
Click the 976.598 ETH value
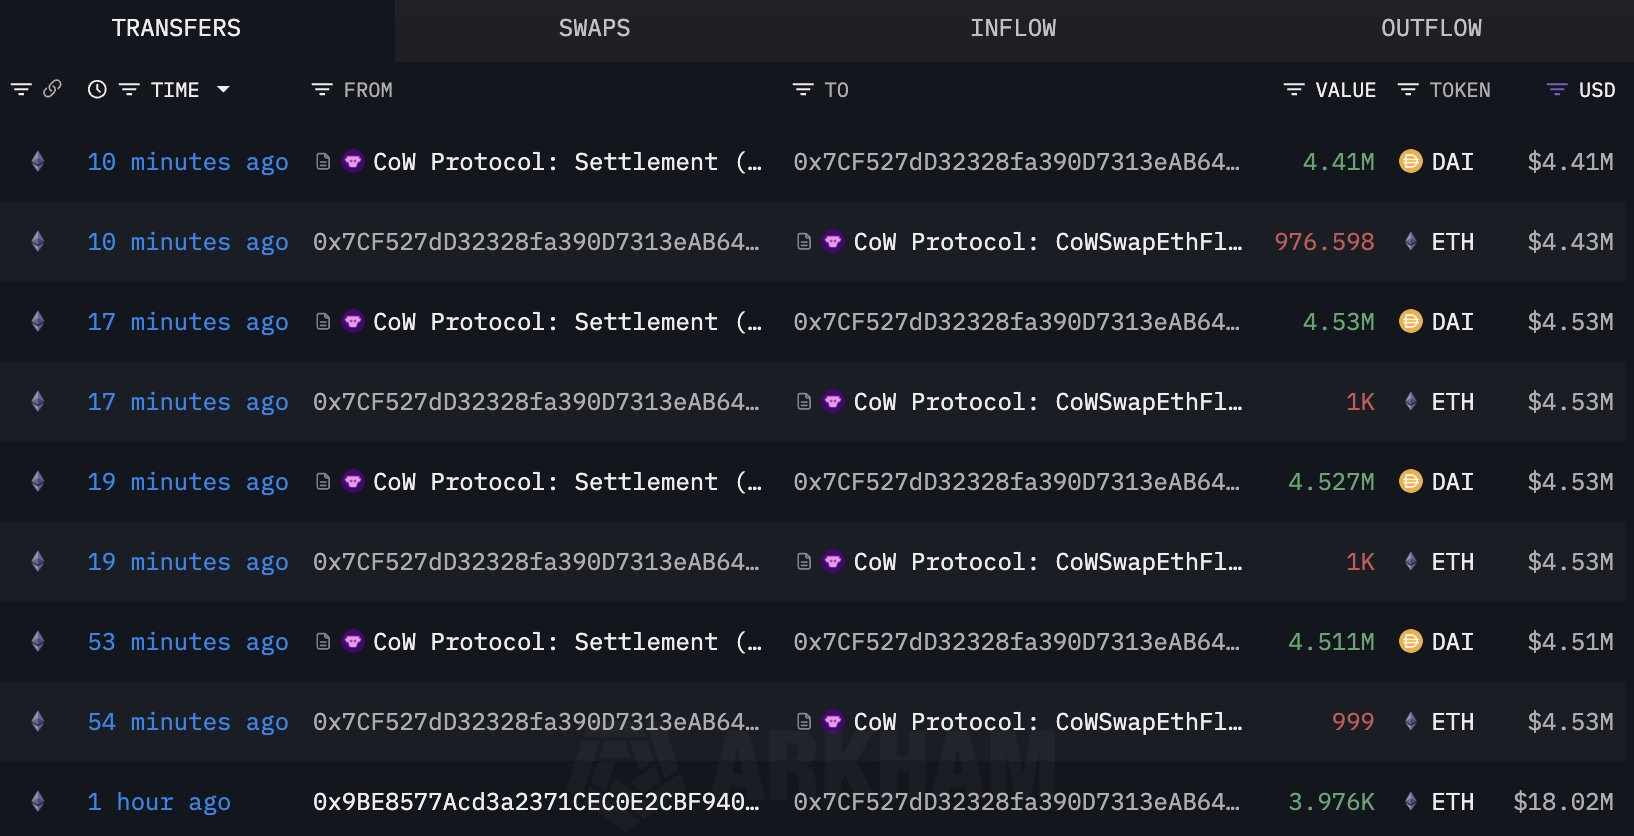point(1324,242)
